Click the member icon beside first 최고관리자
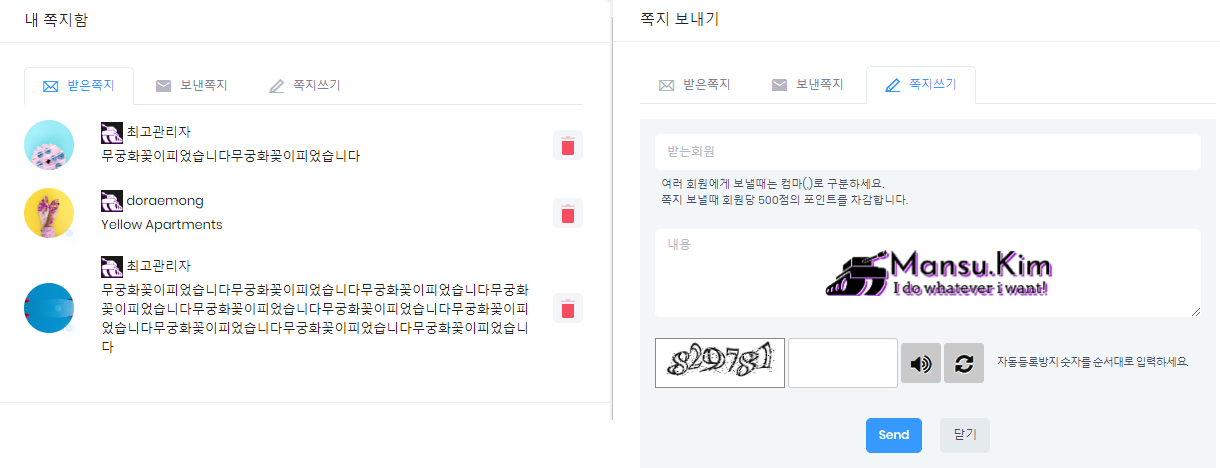 (112, 132)
